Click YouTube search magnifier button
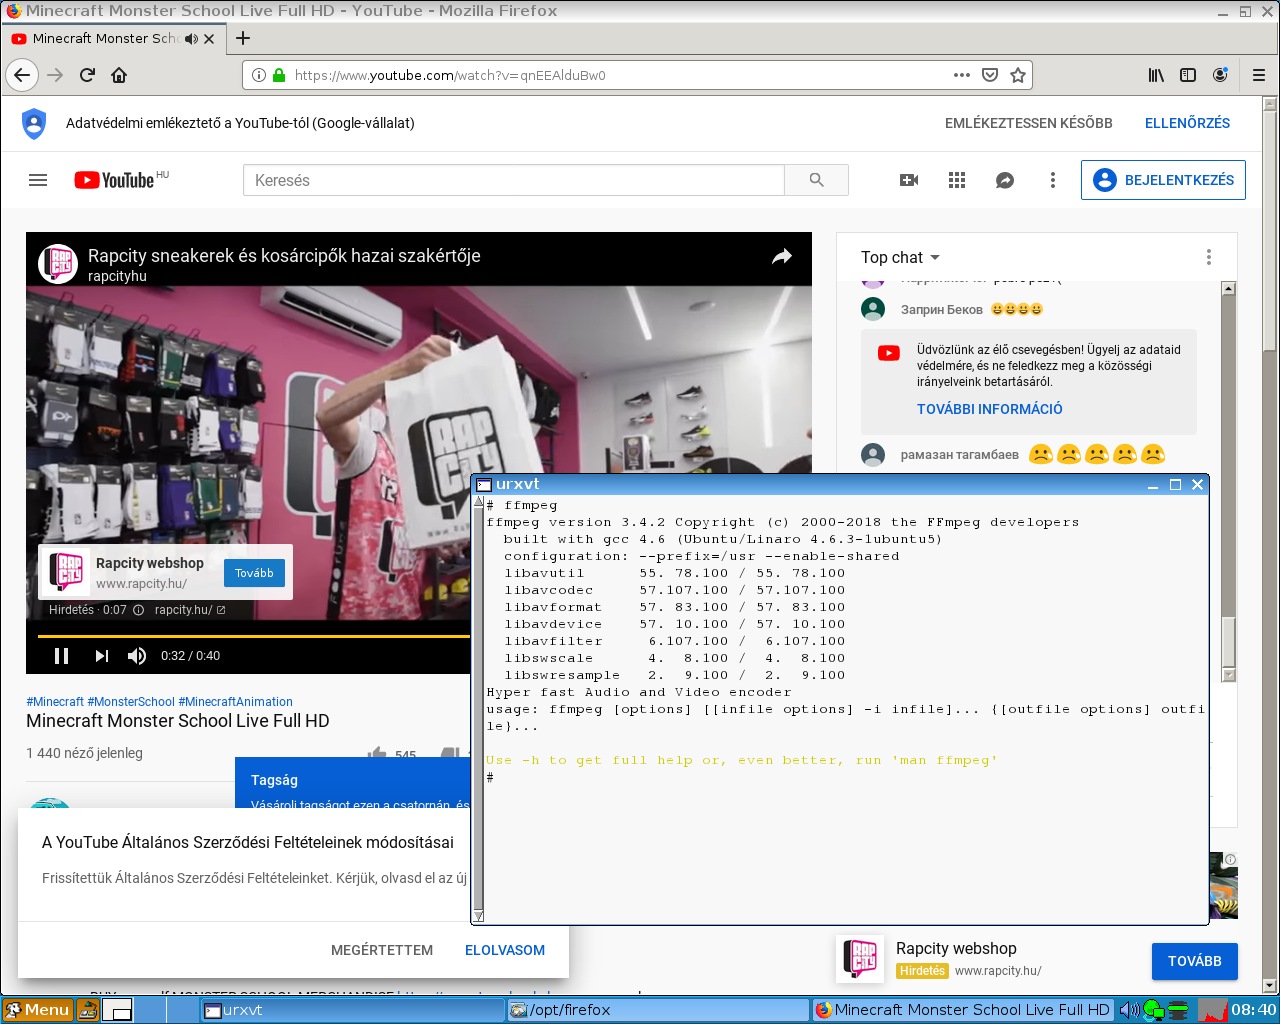The image size is (1280, 1024). click(x=816, y=180)
